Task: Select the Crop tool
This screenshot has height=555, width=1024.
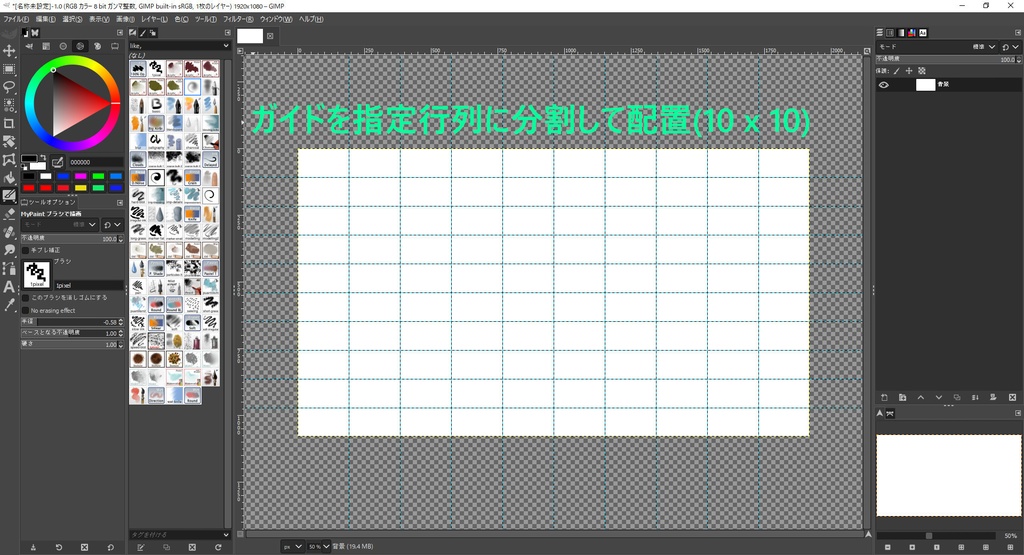Action: click(x=9, y=123)
